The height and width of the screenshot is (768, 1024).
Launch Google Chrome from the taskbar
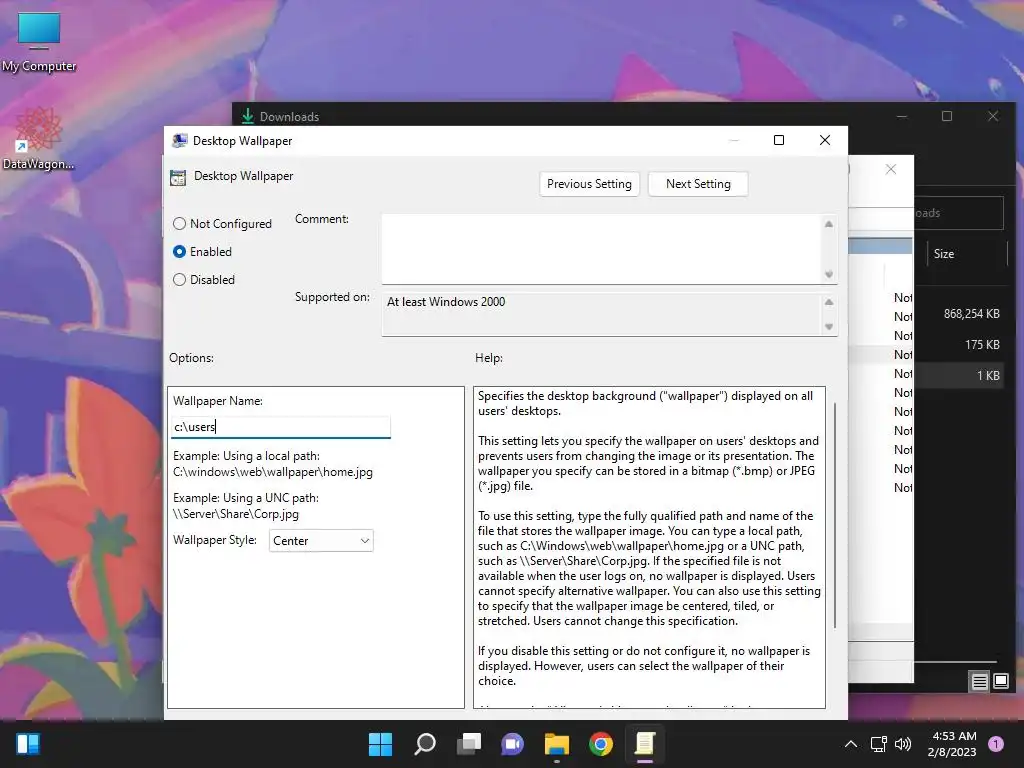point(601,744)
